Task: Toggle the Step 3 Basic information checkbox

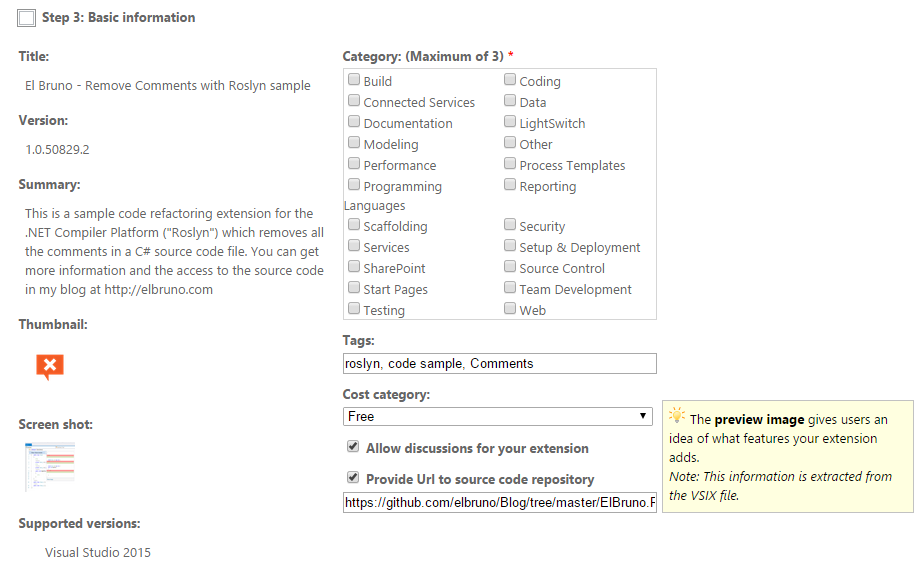Action: click(x=27, y=18)
